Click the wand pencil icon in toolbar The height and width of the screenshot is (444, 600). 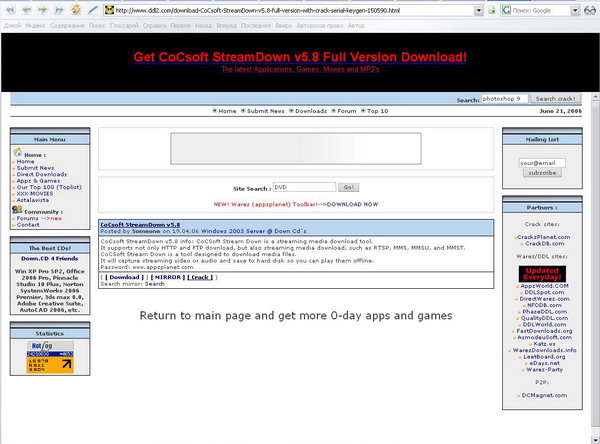93,10
